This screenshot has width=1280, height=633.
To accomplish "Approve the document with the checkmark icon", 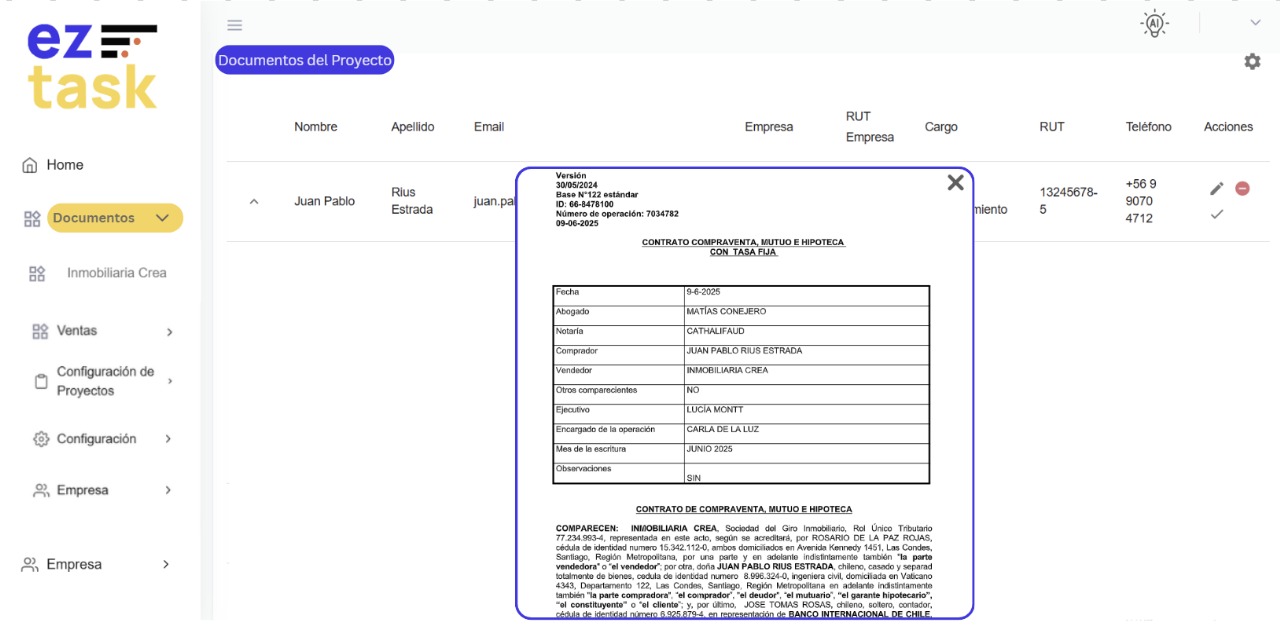I will click(x=1217, y=214).
